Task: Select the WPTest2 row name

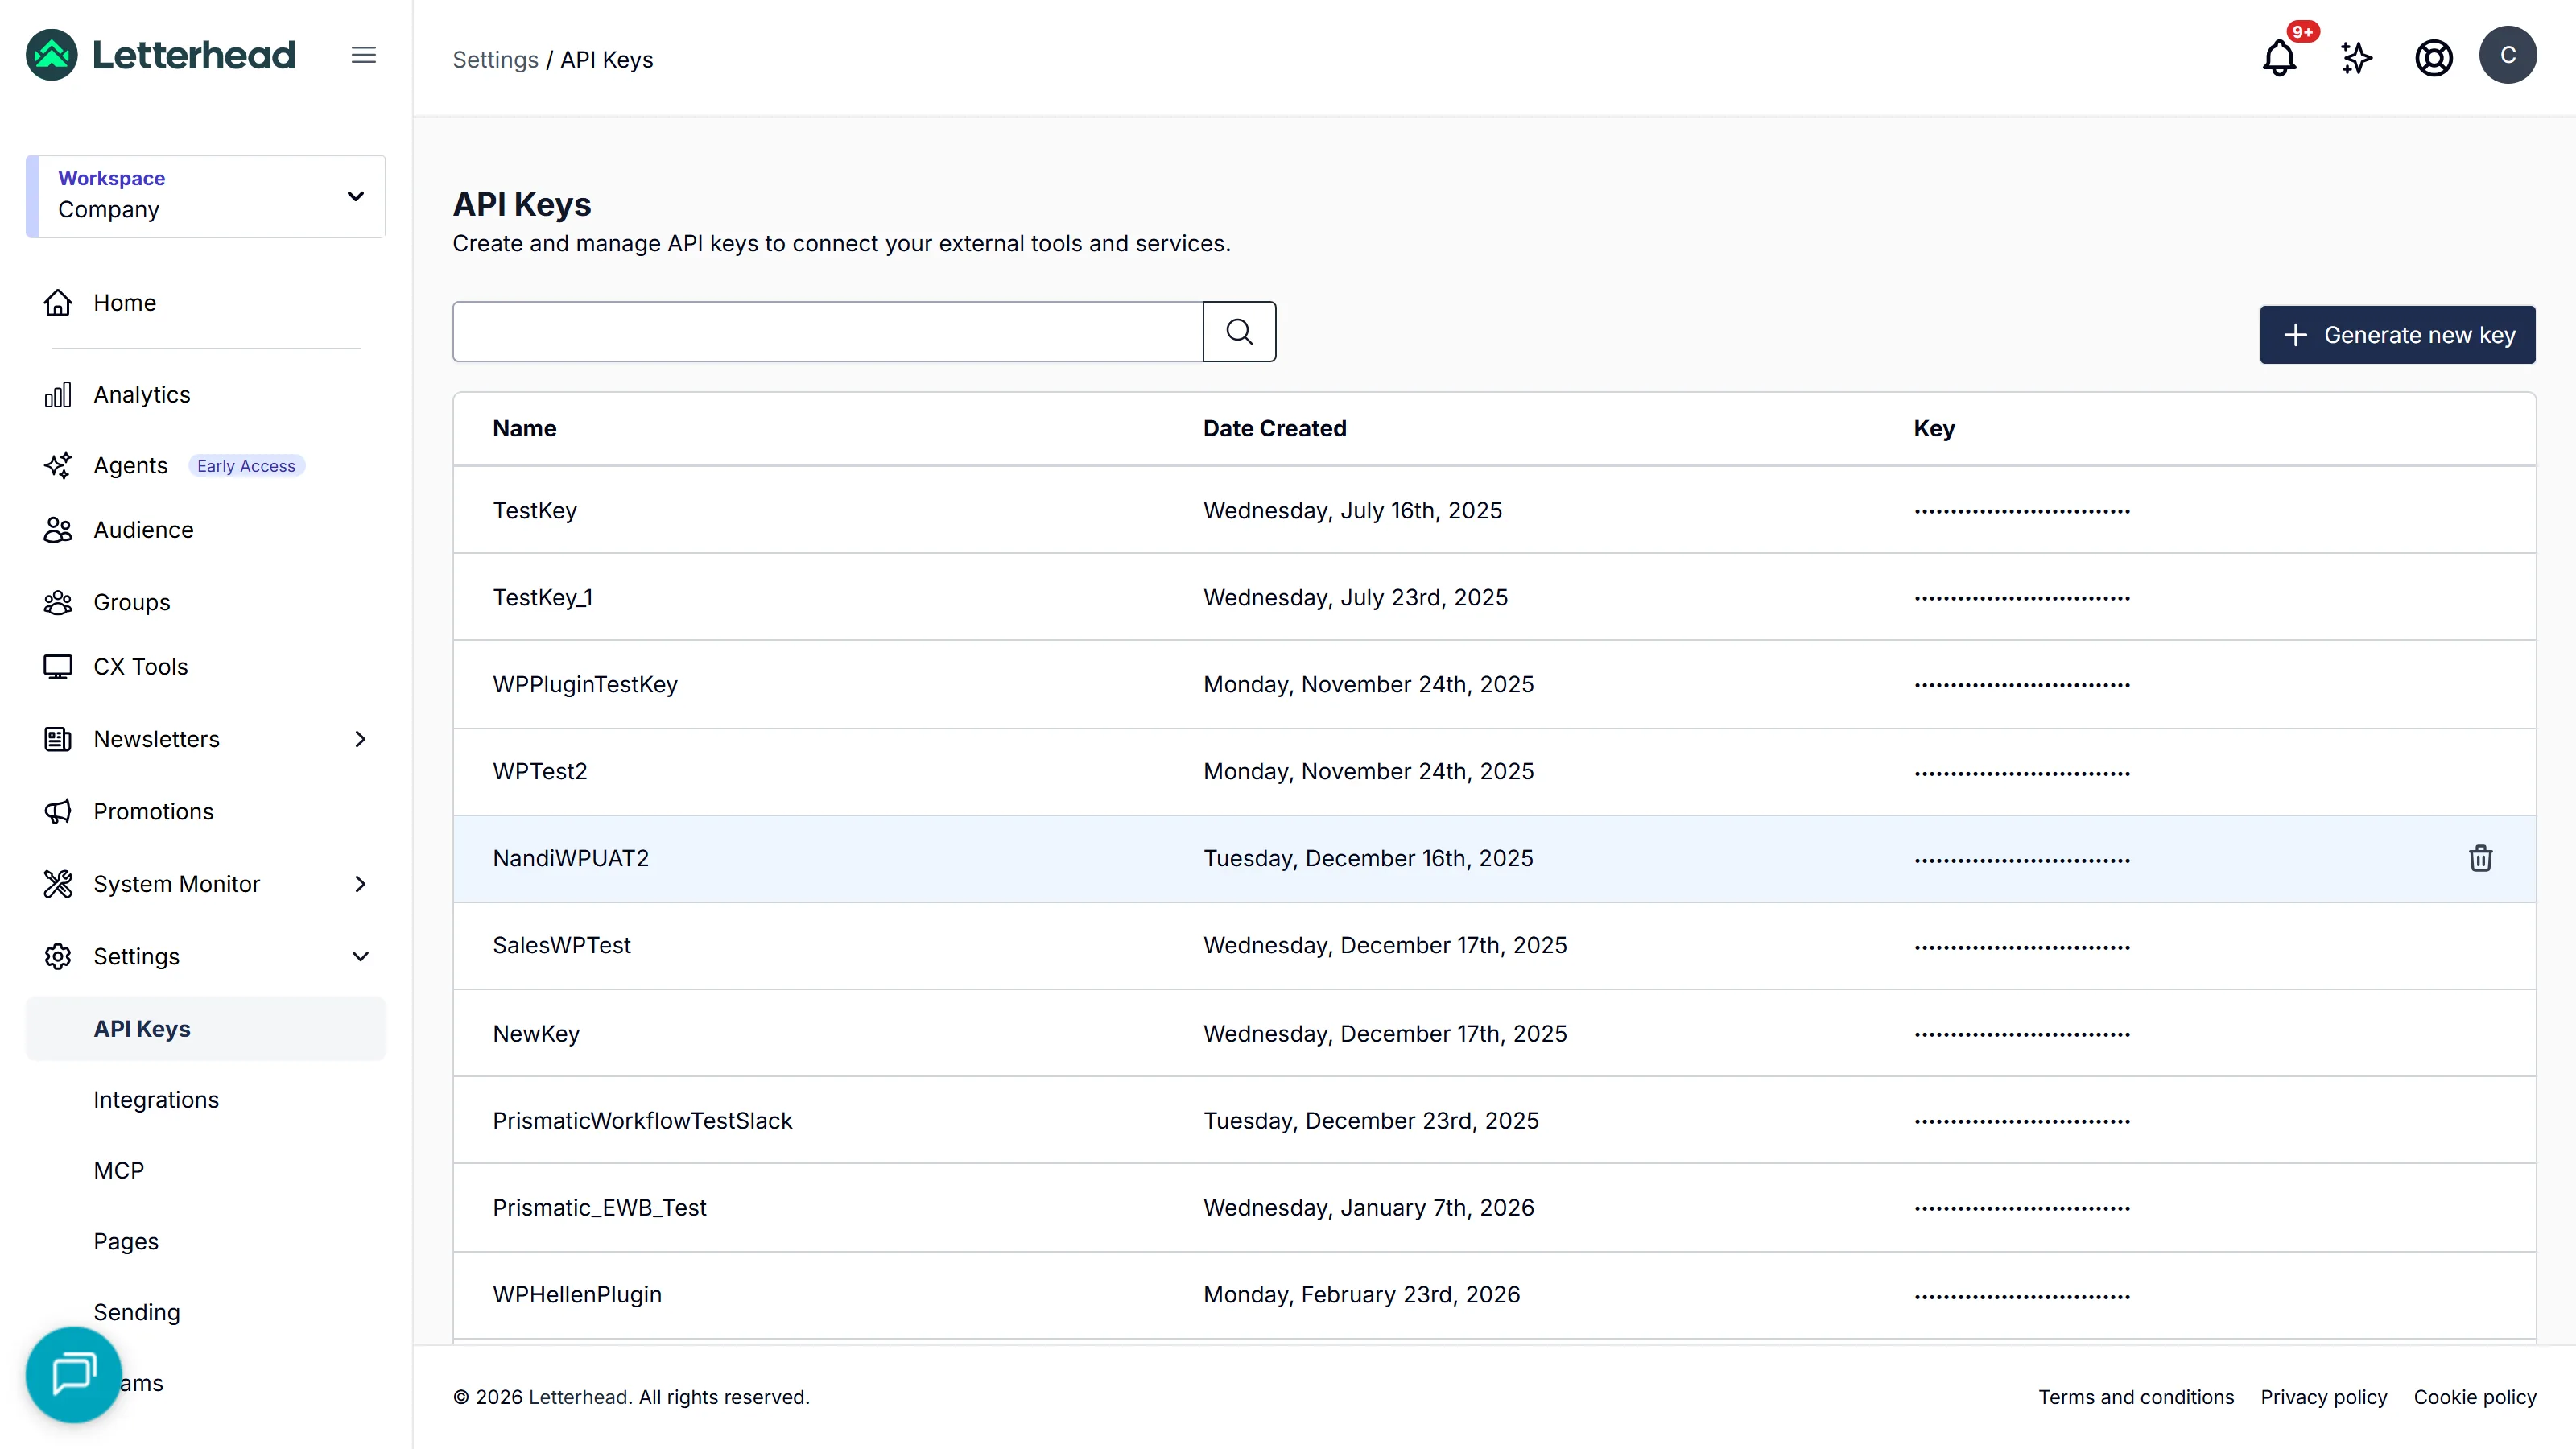Action: [x=540, y=772]
